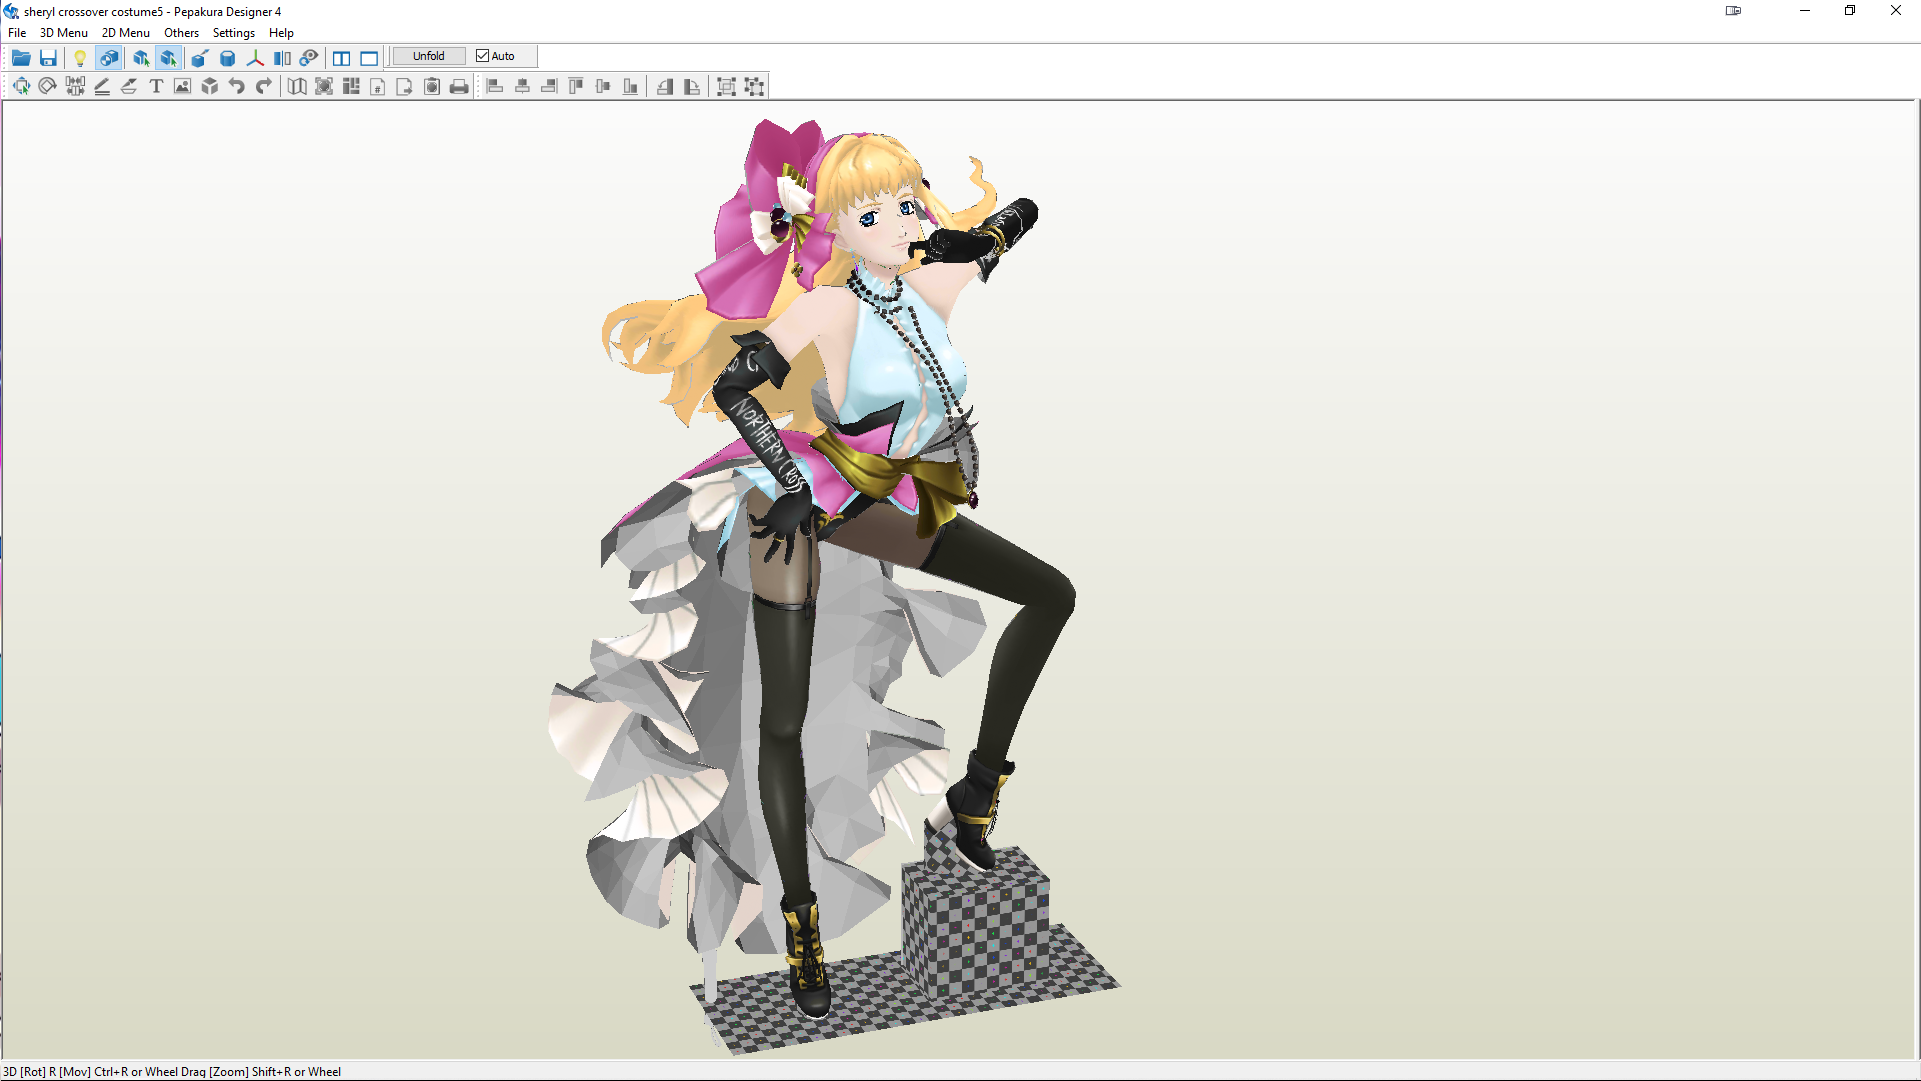Save the project with the floppy disk icon
This screenshot has width=1921, height=1081.
(48, 57)
